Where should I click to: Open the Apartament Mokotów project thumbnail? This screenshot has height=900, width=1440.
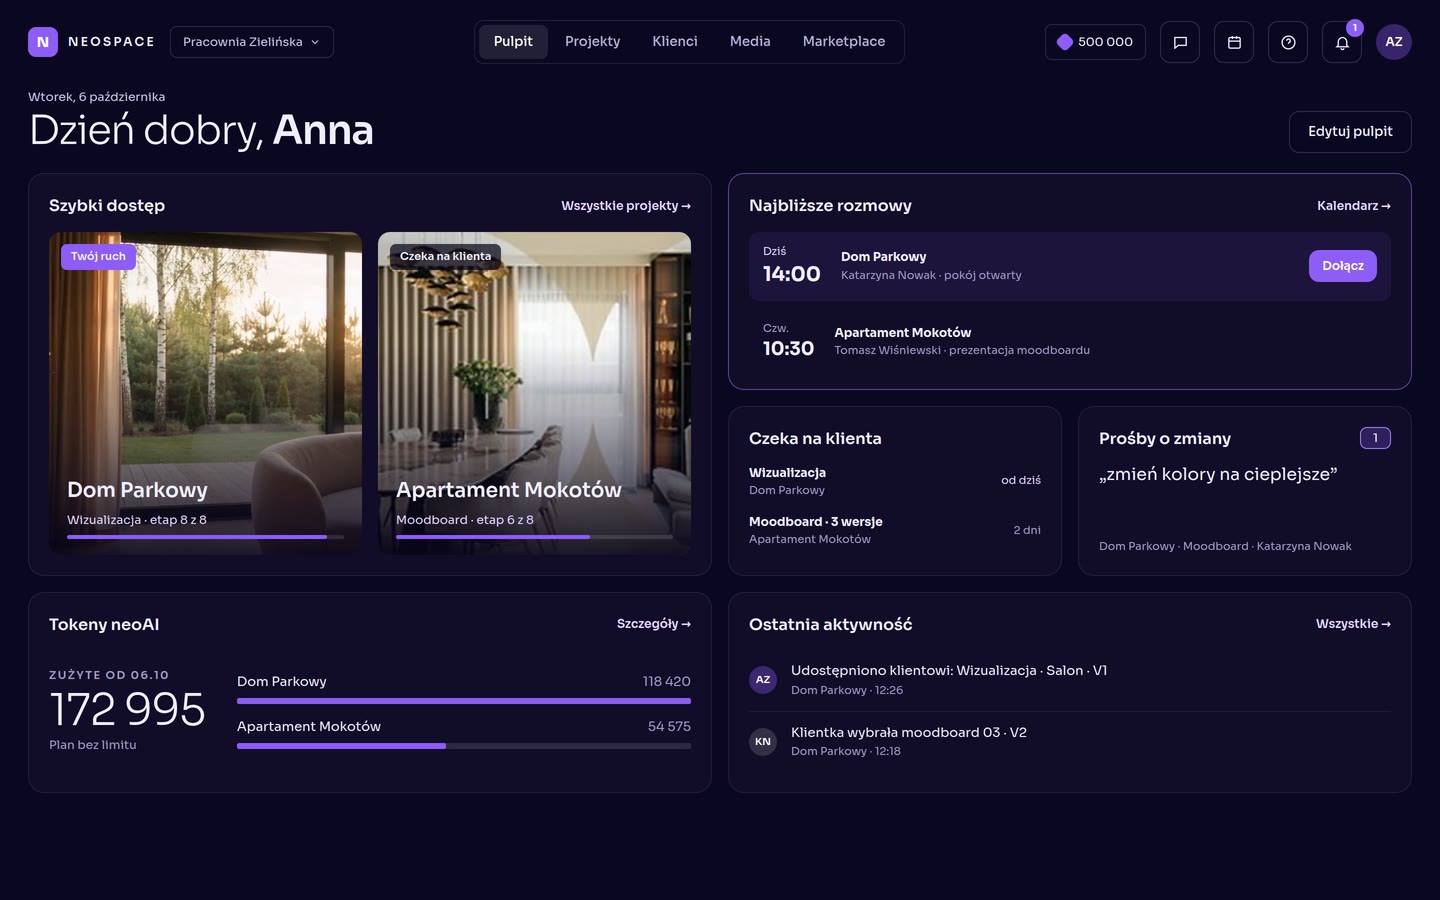[x=534, y=393]
